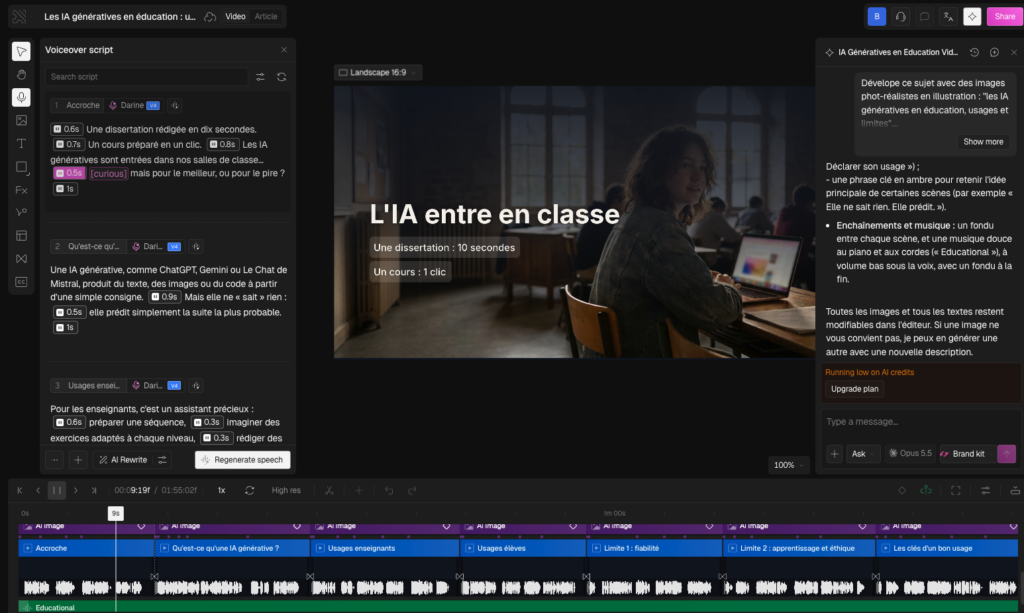
Task: Toggle the AI assistant sparkle panel
Action: coord(972,16)
